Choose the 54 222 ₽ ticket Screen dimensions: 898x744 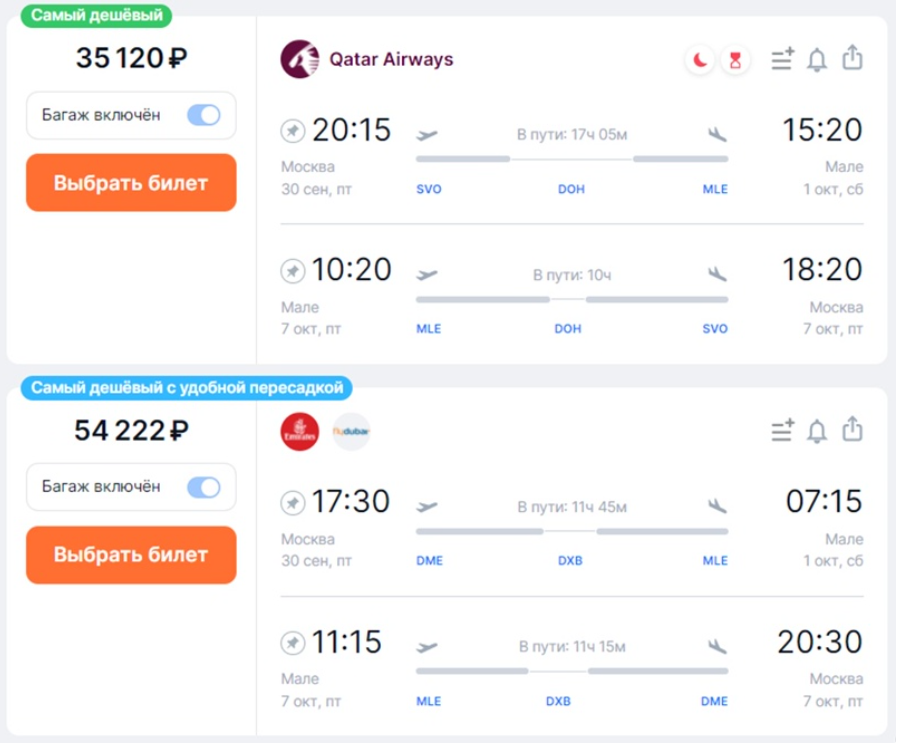click(x=131, y=554)
